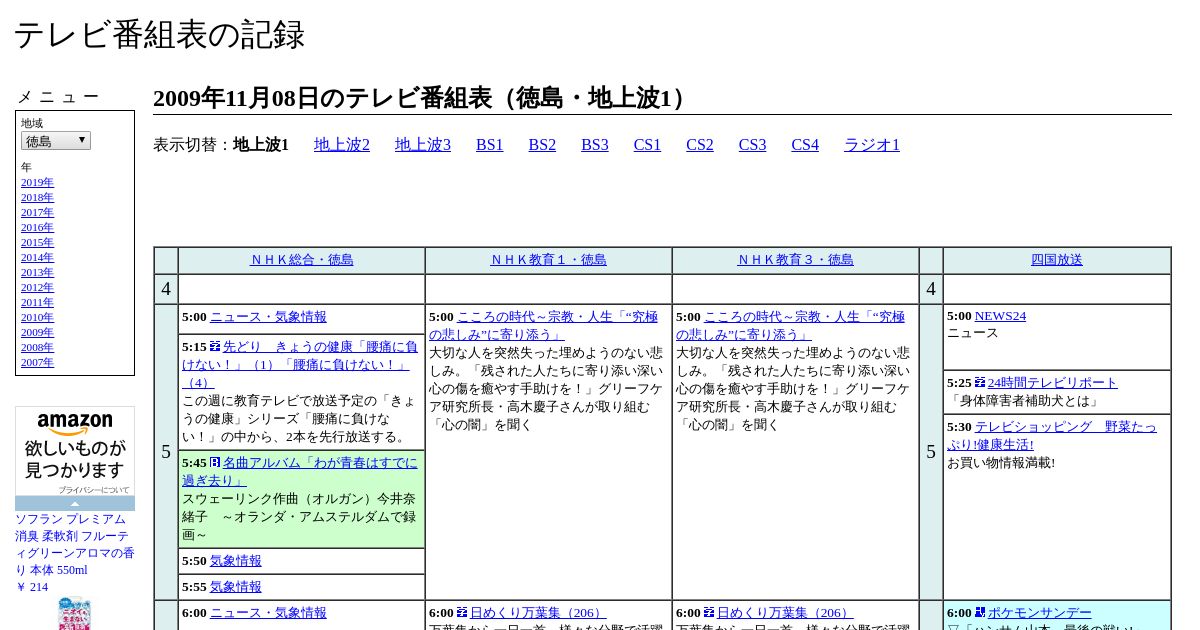1200x630 pixels.
Task: Switch to the CS3 listing
Action: [752, 145]
